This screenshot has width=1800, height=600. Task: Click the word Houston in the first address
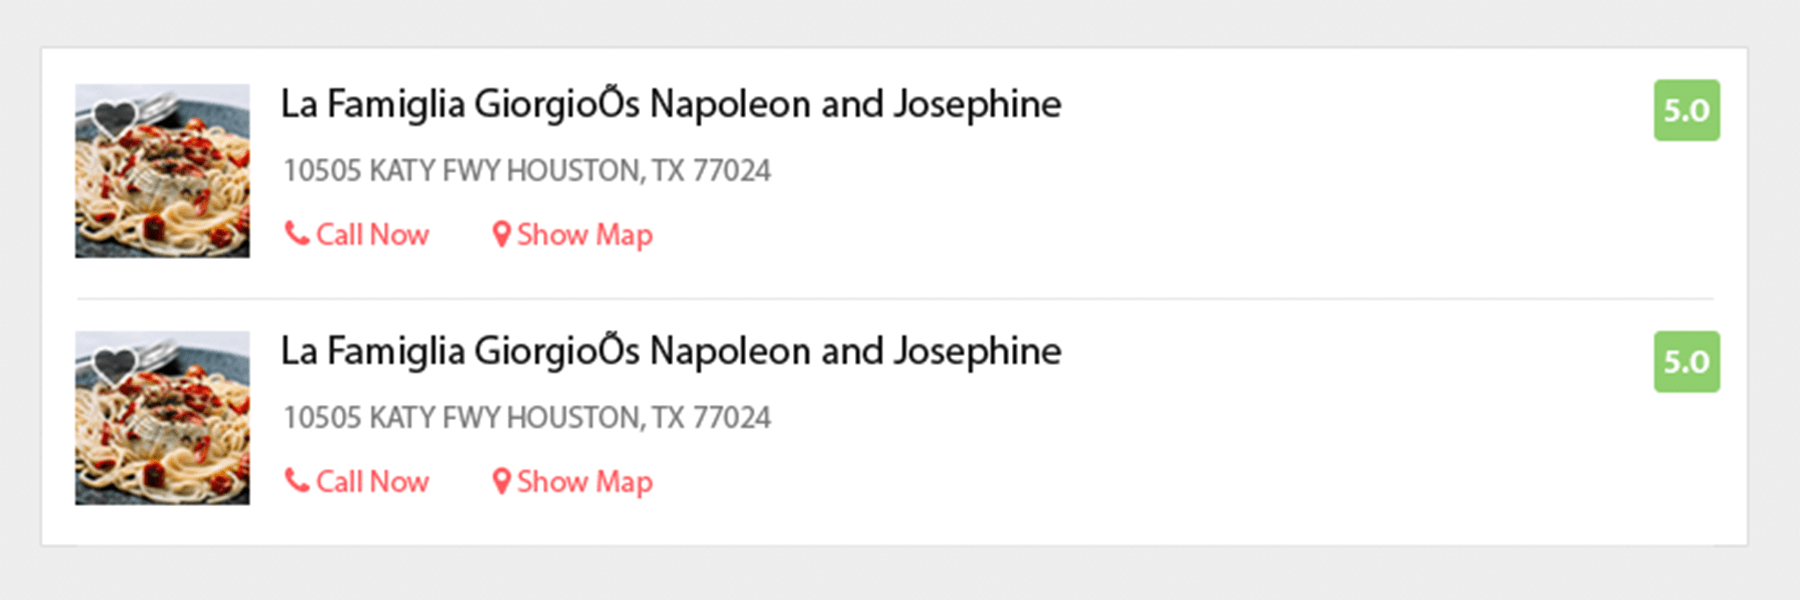[x=574, y=171]
